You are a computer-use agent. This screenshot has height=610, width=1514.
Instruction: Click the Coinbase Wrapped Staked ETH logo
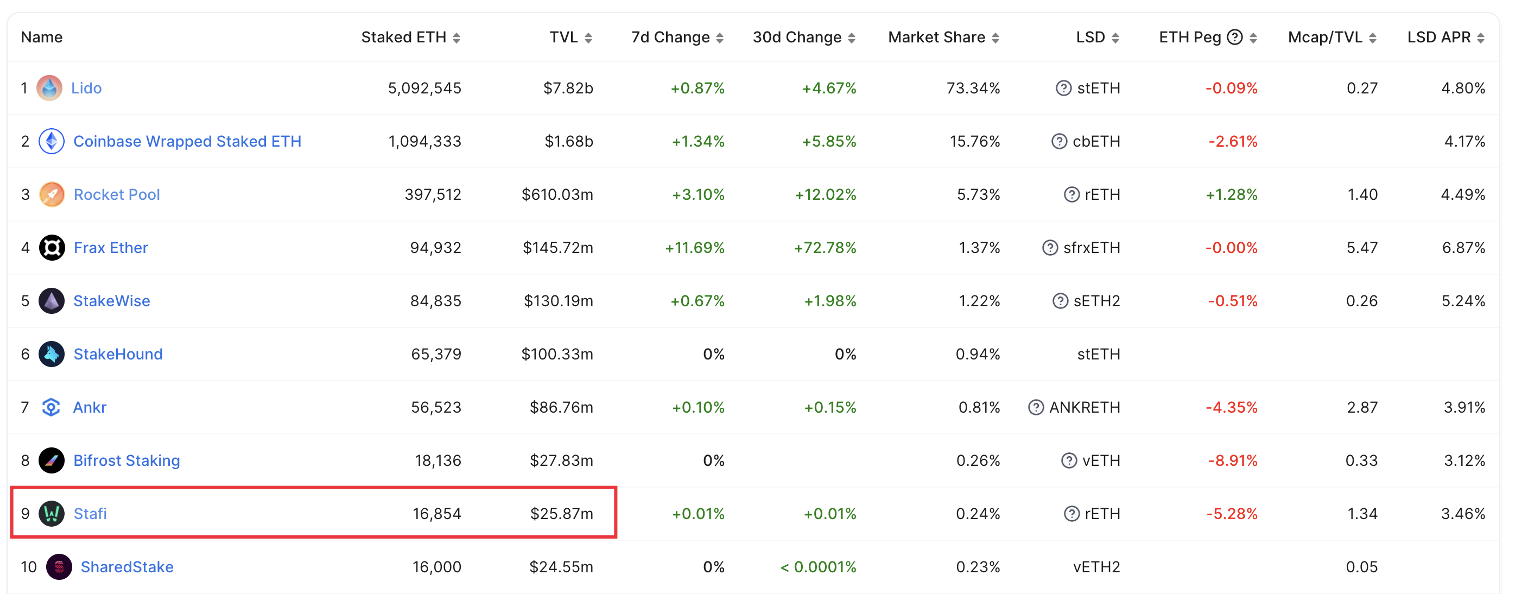pyautogui.click(x=51, y=141)
